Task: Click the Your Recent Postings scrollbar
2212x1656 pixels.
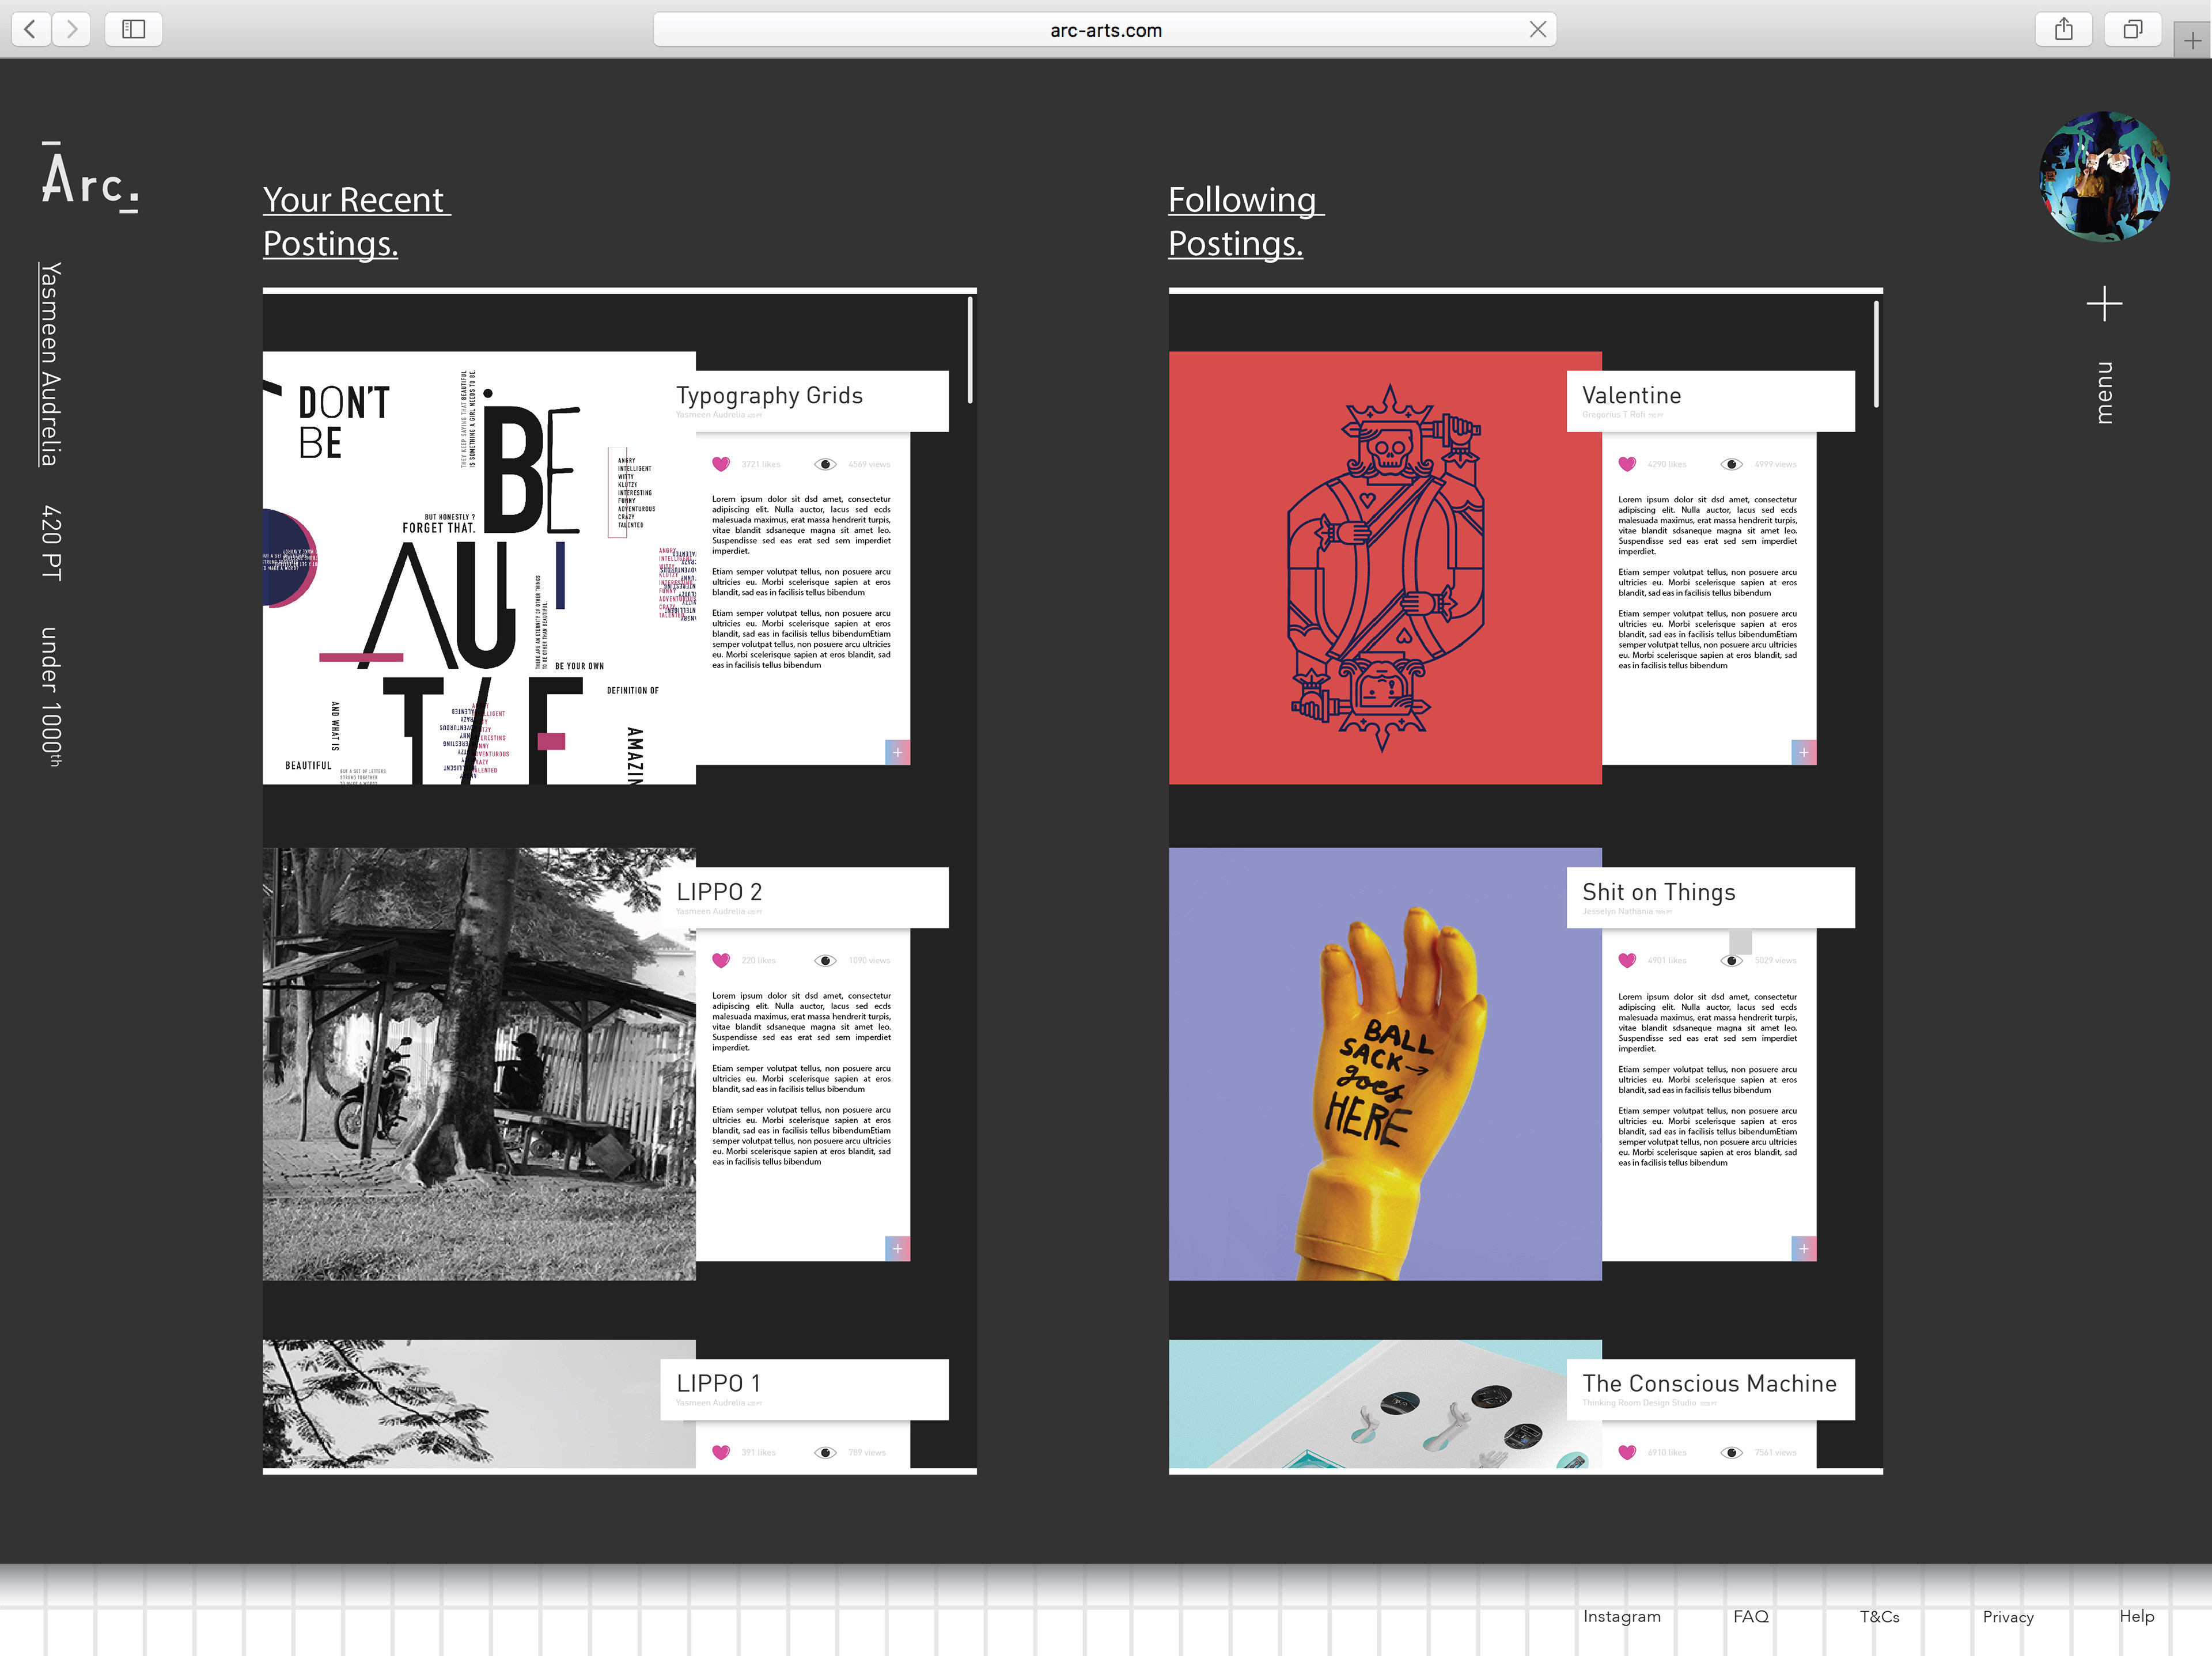Action: tap(970, 351)
